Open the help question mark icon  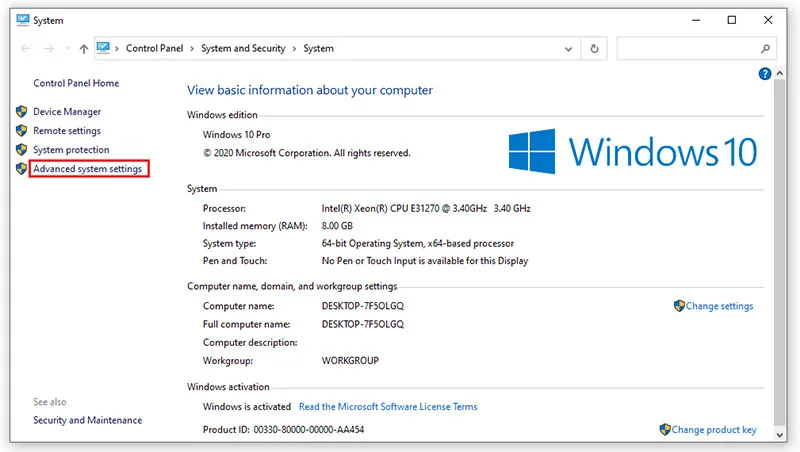[x=764, y=74]
